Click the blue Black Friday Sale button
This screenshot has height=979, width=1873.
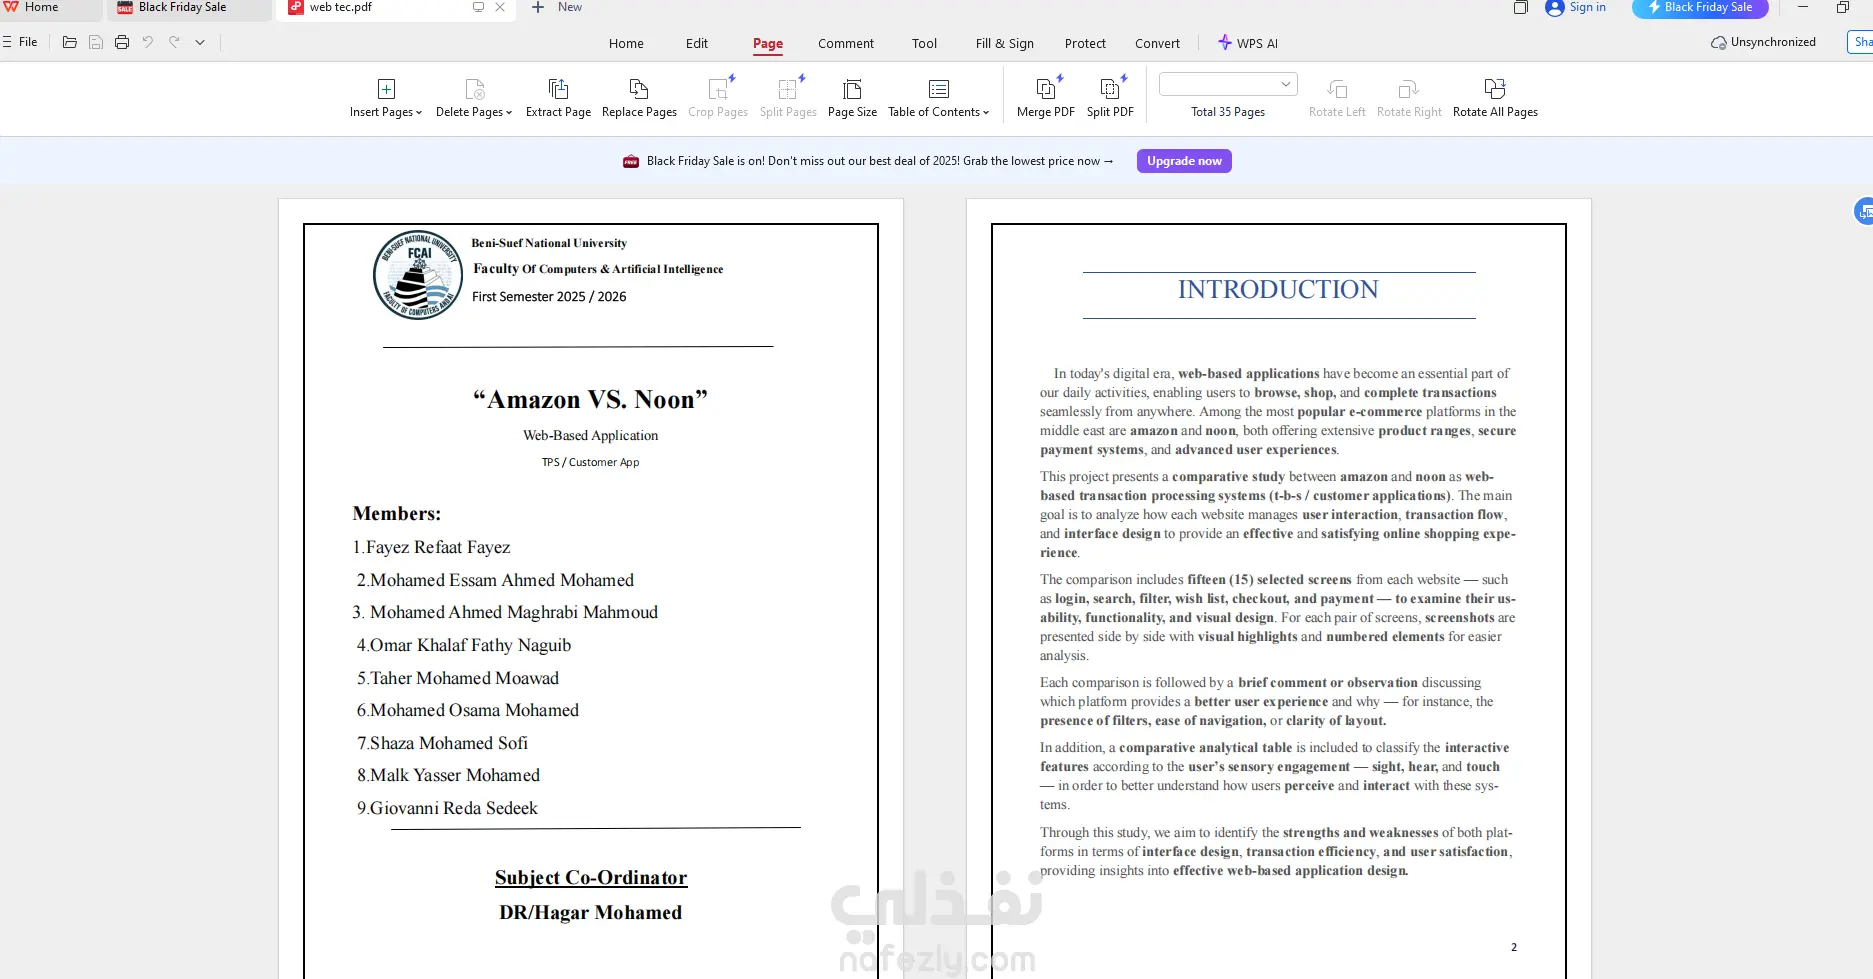pyautogui.click(x=1700, y=8)
